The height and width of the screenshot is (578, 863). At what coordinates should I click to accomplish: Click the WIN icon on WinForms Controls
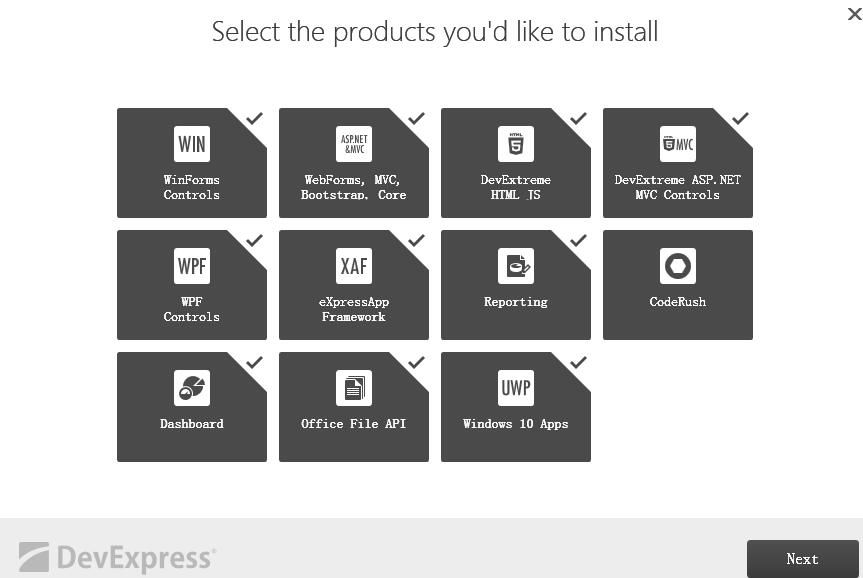pos(192,144)
